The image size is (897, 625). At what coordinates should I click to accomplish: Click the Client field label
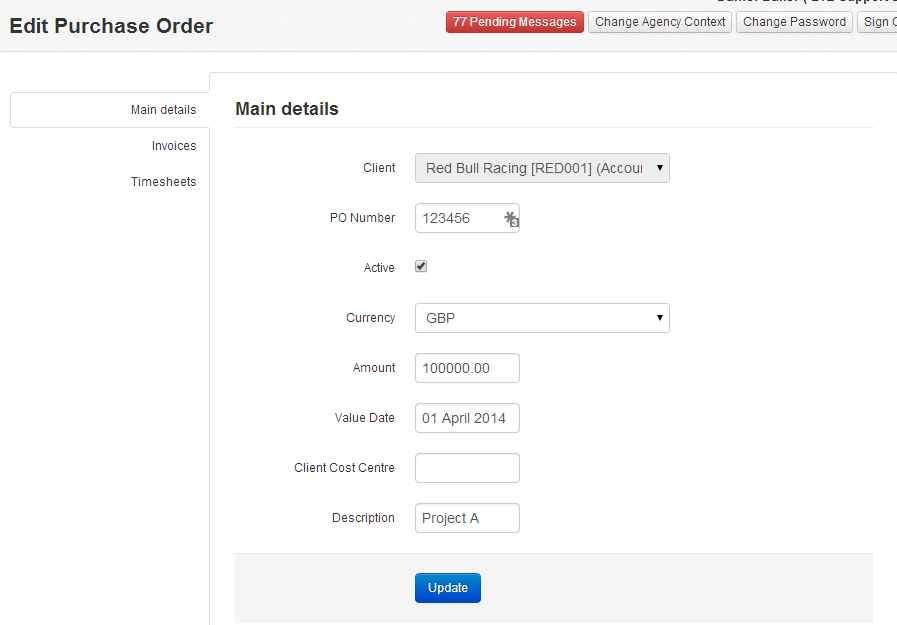pyautogui.click(x=379, y=168)
